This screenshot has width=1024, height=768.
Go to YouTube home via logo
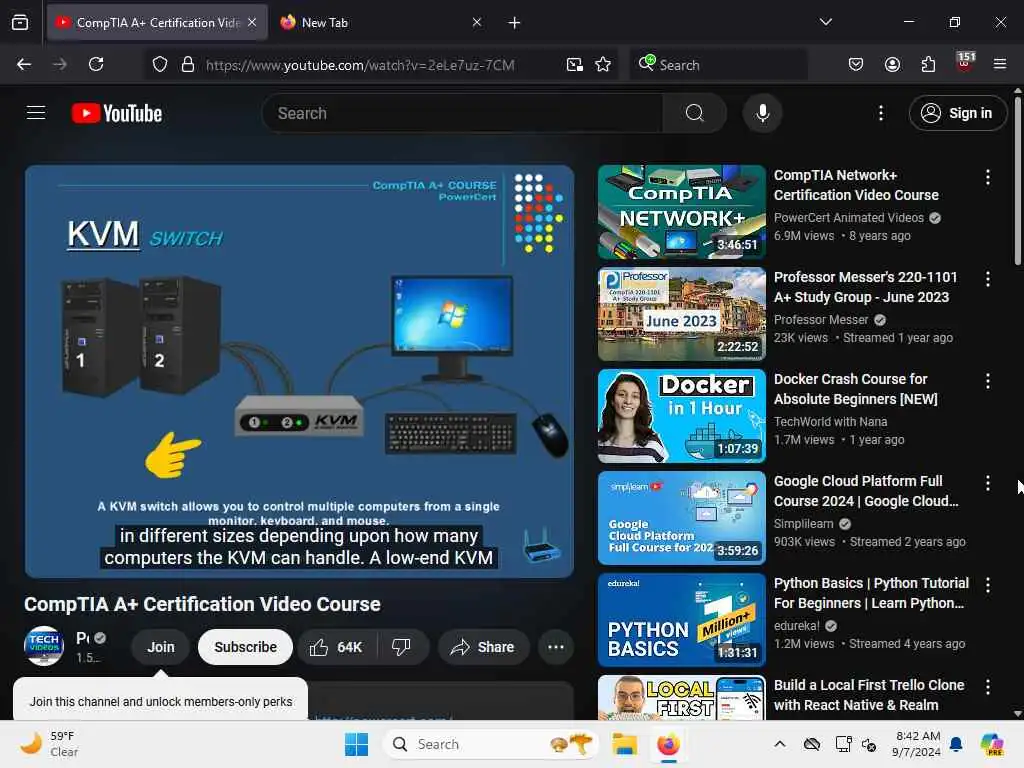pos(117,113)
